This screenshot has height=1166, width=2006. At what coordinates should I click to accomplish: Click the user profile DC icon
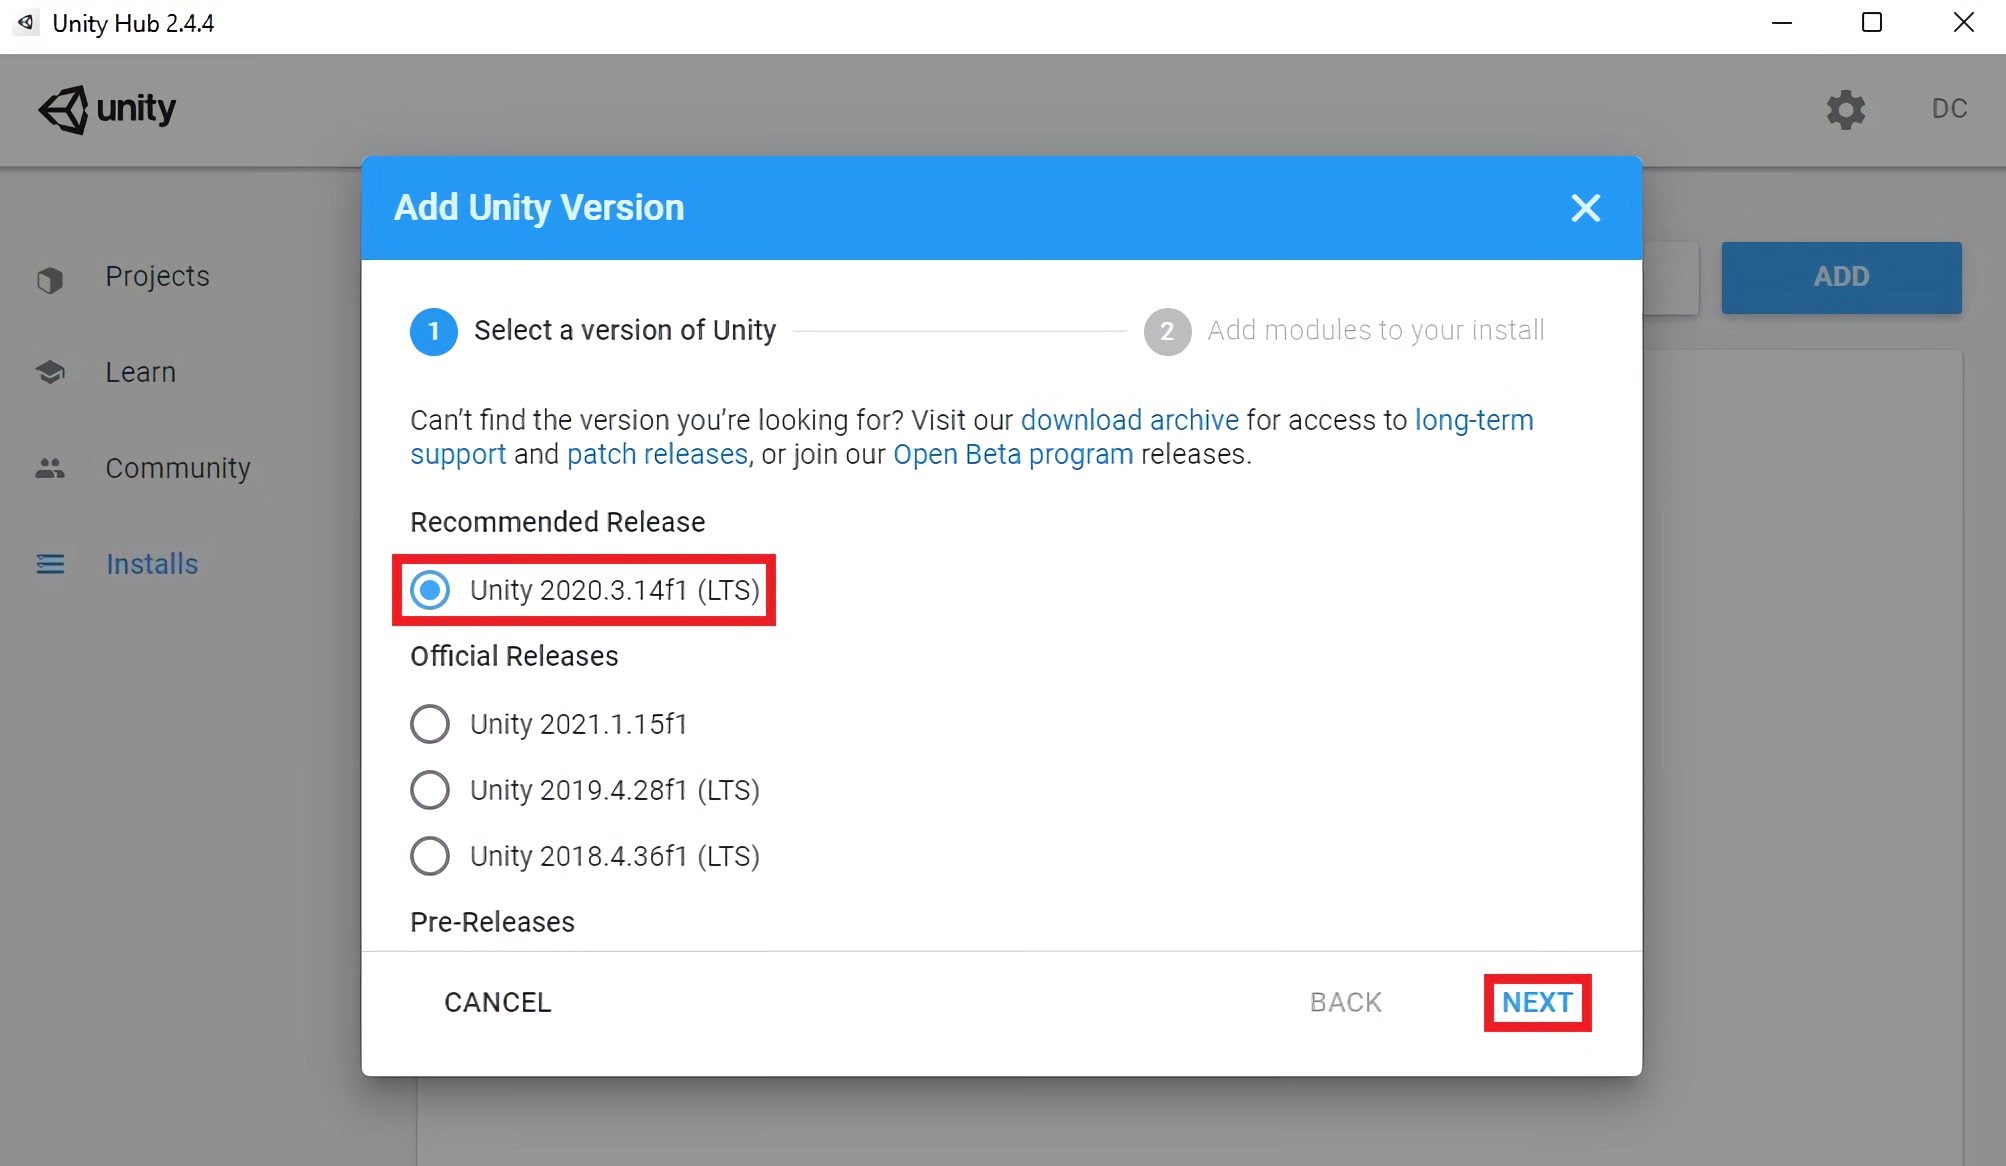tap(1951, 108)
